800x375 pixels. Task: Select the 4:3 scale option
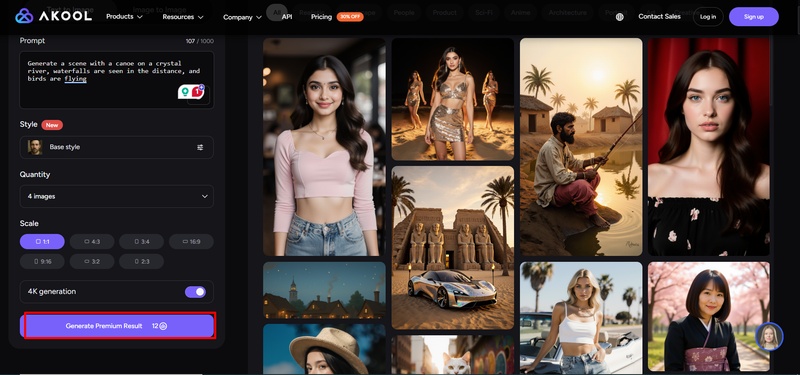point(92,241)
